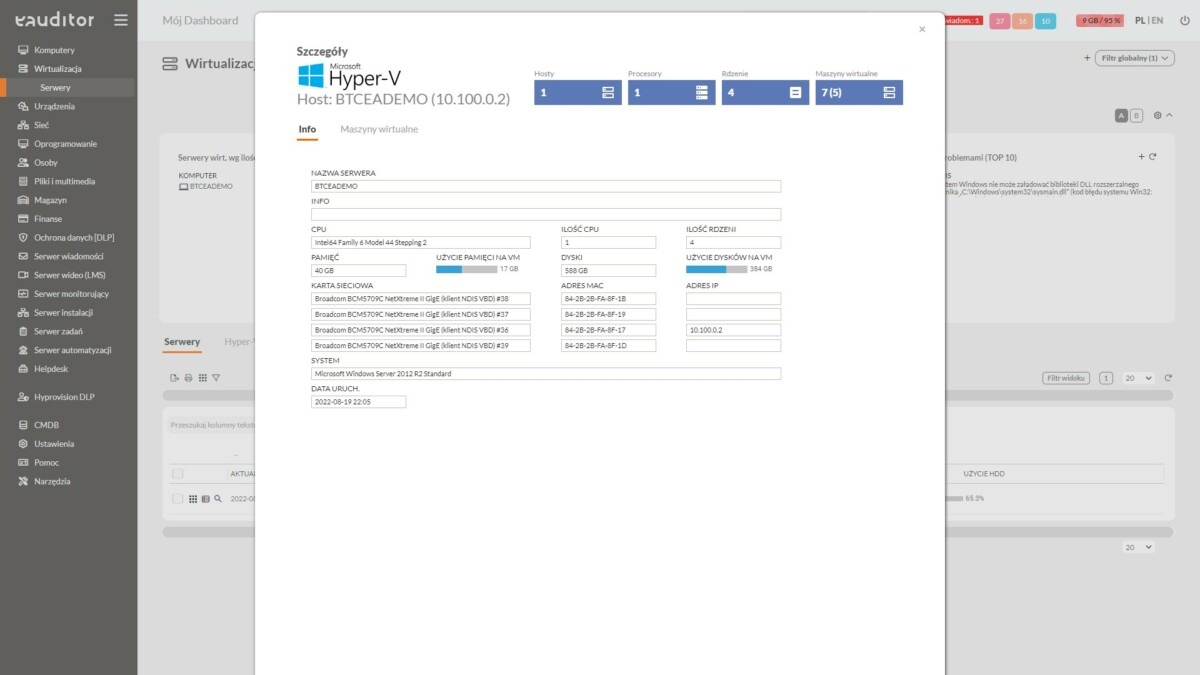Switch to the Serwery tab
This screenshot has height=675, width=1200.
(x=182, y=342)
